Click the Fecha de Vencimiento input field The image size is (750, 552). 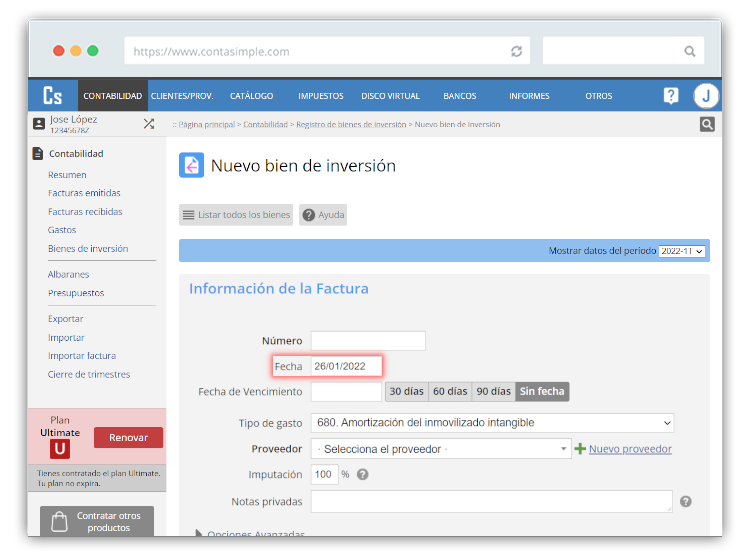coord(346,391)
